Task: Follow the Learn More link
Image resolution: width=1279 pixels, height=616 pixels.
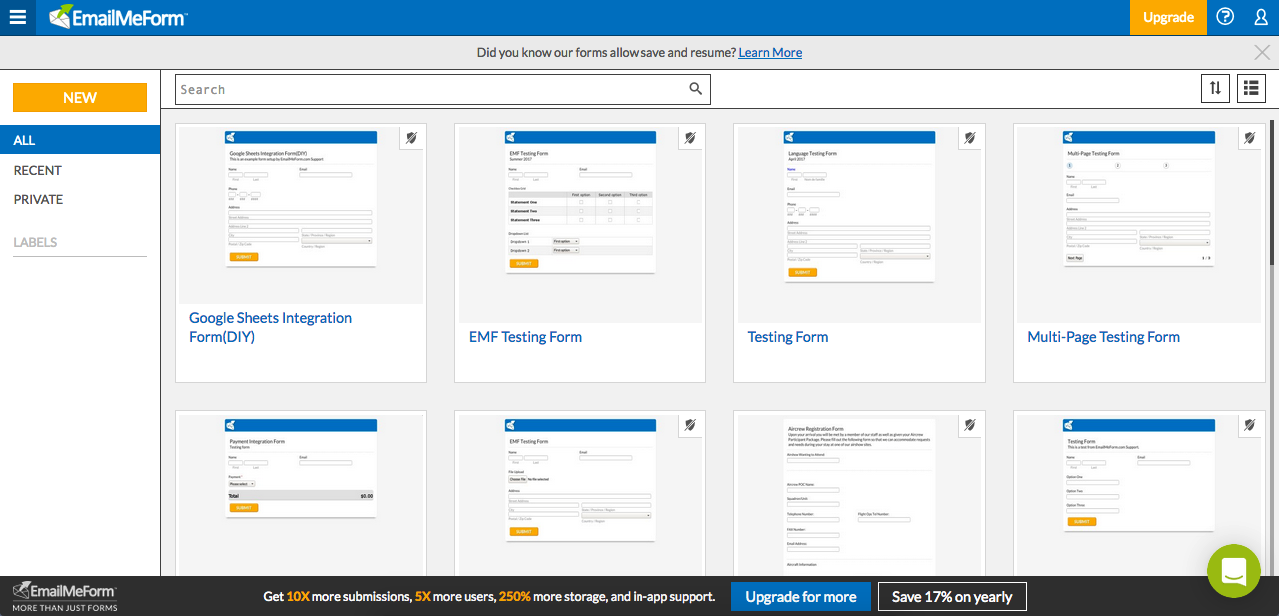Action: [770, 53]
